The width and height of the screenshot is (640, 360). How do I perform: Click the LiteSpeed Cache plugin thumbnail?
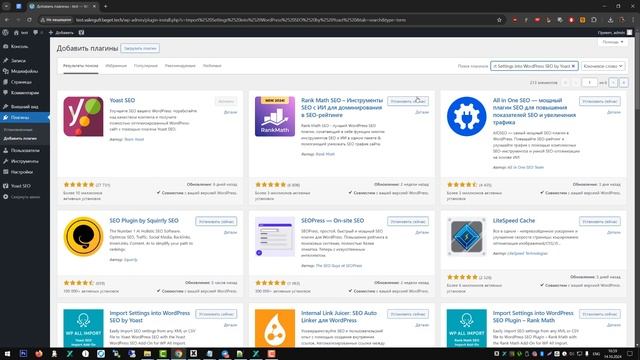coord(467,237)
